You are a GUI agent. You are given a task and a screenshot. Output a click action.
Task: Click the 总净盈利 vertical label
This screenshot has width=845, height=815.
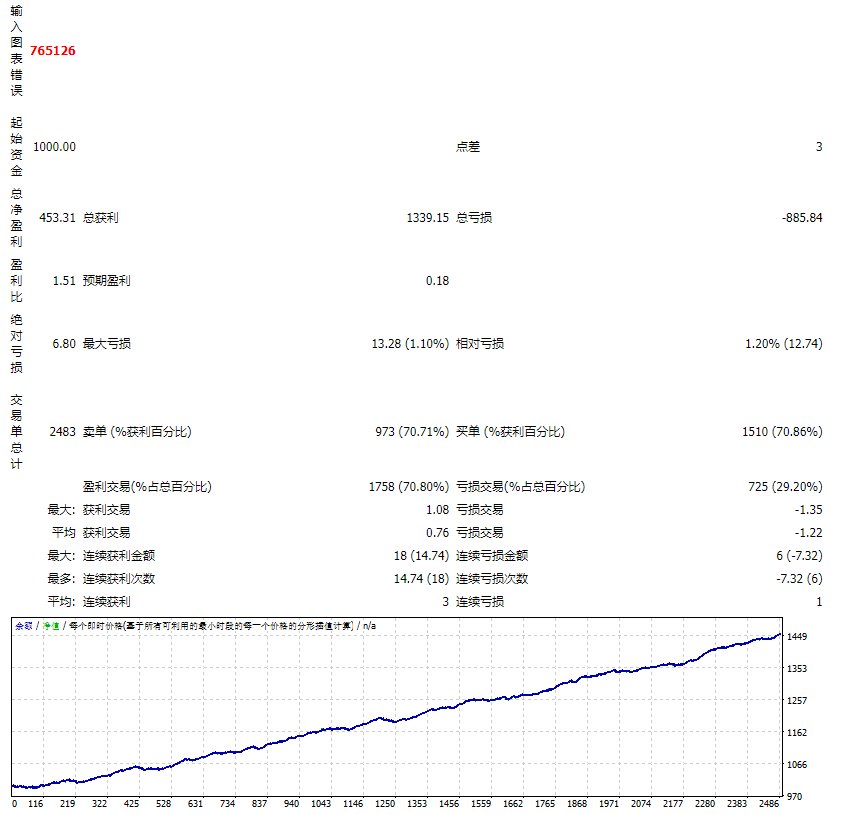click(x=17, y=218)
